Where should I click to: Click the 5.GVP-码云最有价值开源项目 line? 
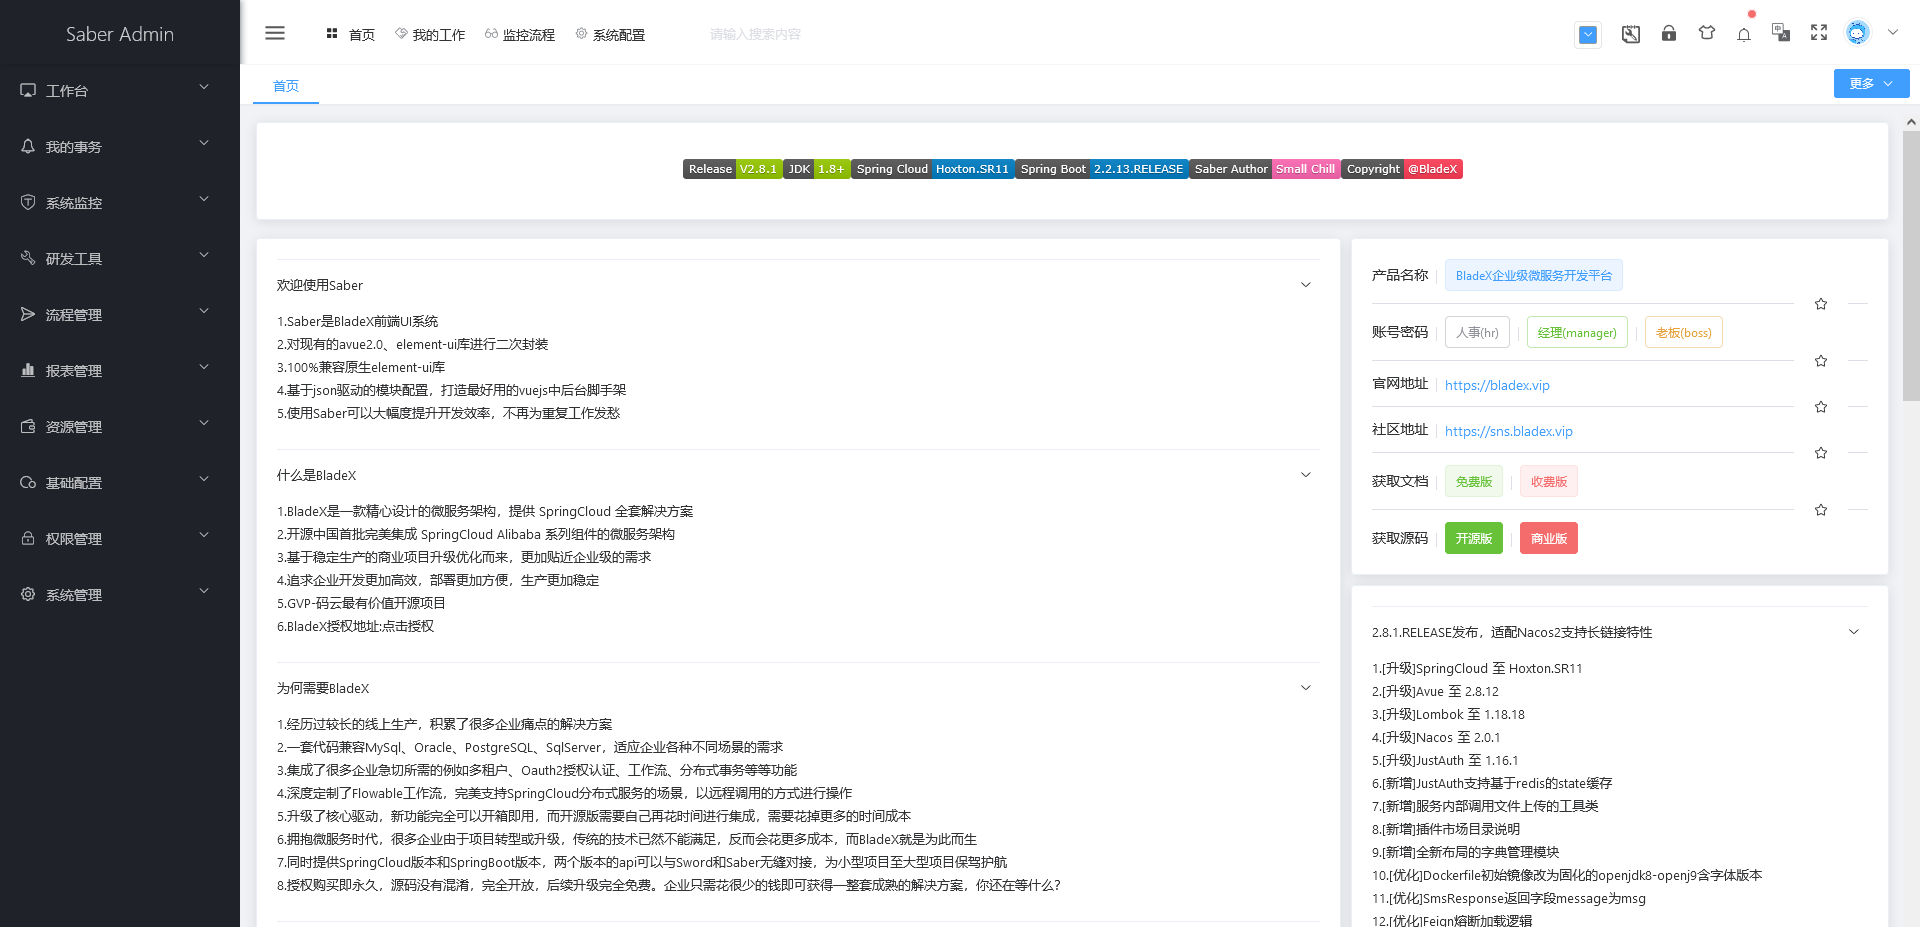pos(361,604)
